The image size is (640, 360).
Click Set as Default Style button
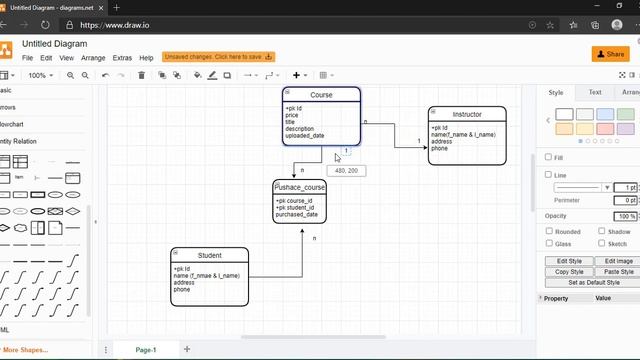[593, 282]
